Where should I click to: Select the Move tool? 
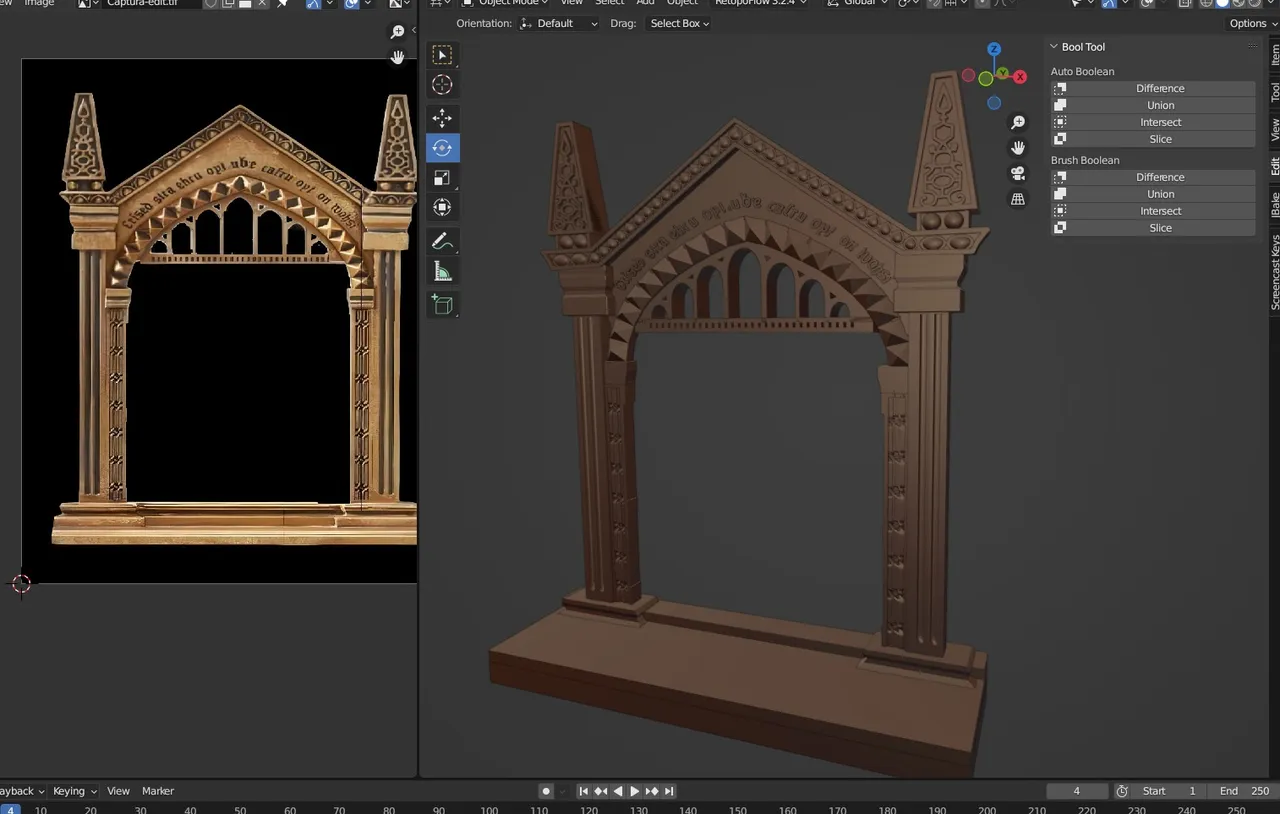[x=442, y=118]
